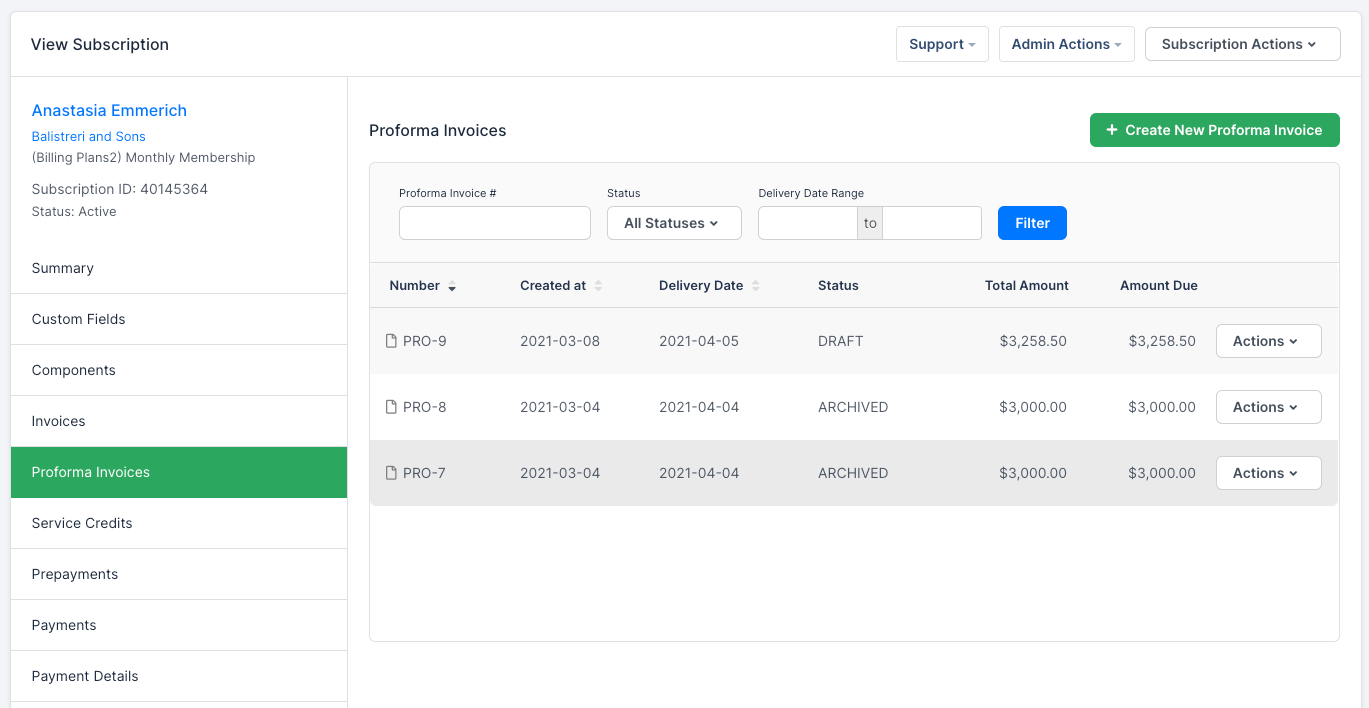The height and width of the screenshot is (708, 1369).
Task: Open Anastasia Emmerich customer link
Action: 109,110
